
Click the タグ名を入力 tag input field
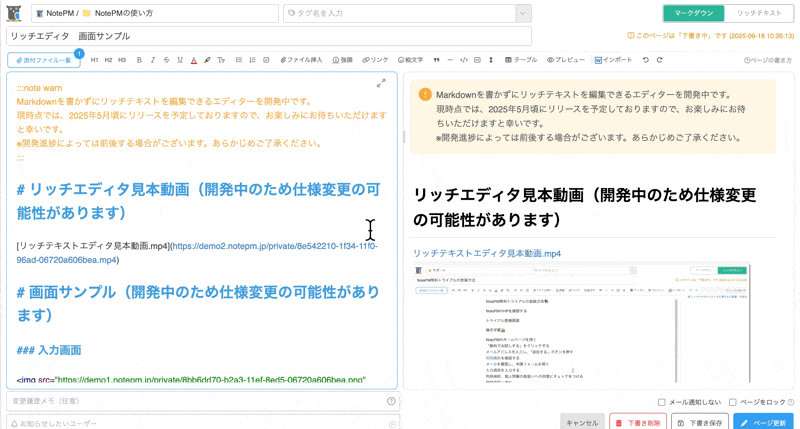pos(399,14)
